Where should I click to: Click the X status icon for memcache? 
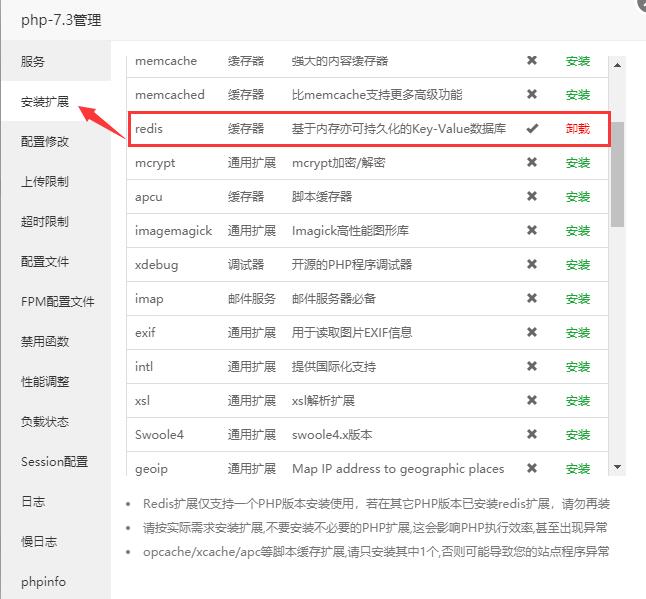coord(532,61)
